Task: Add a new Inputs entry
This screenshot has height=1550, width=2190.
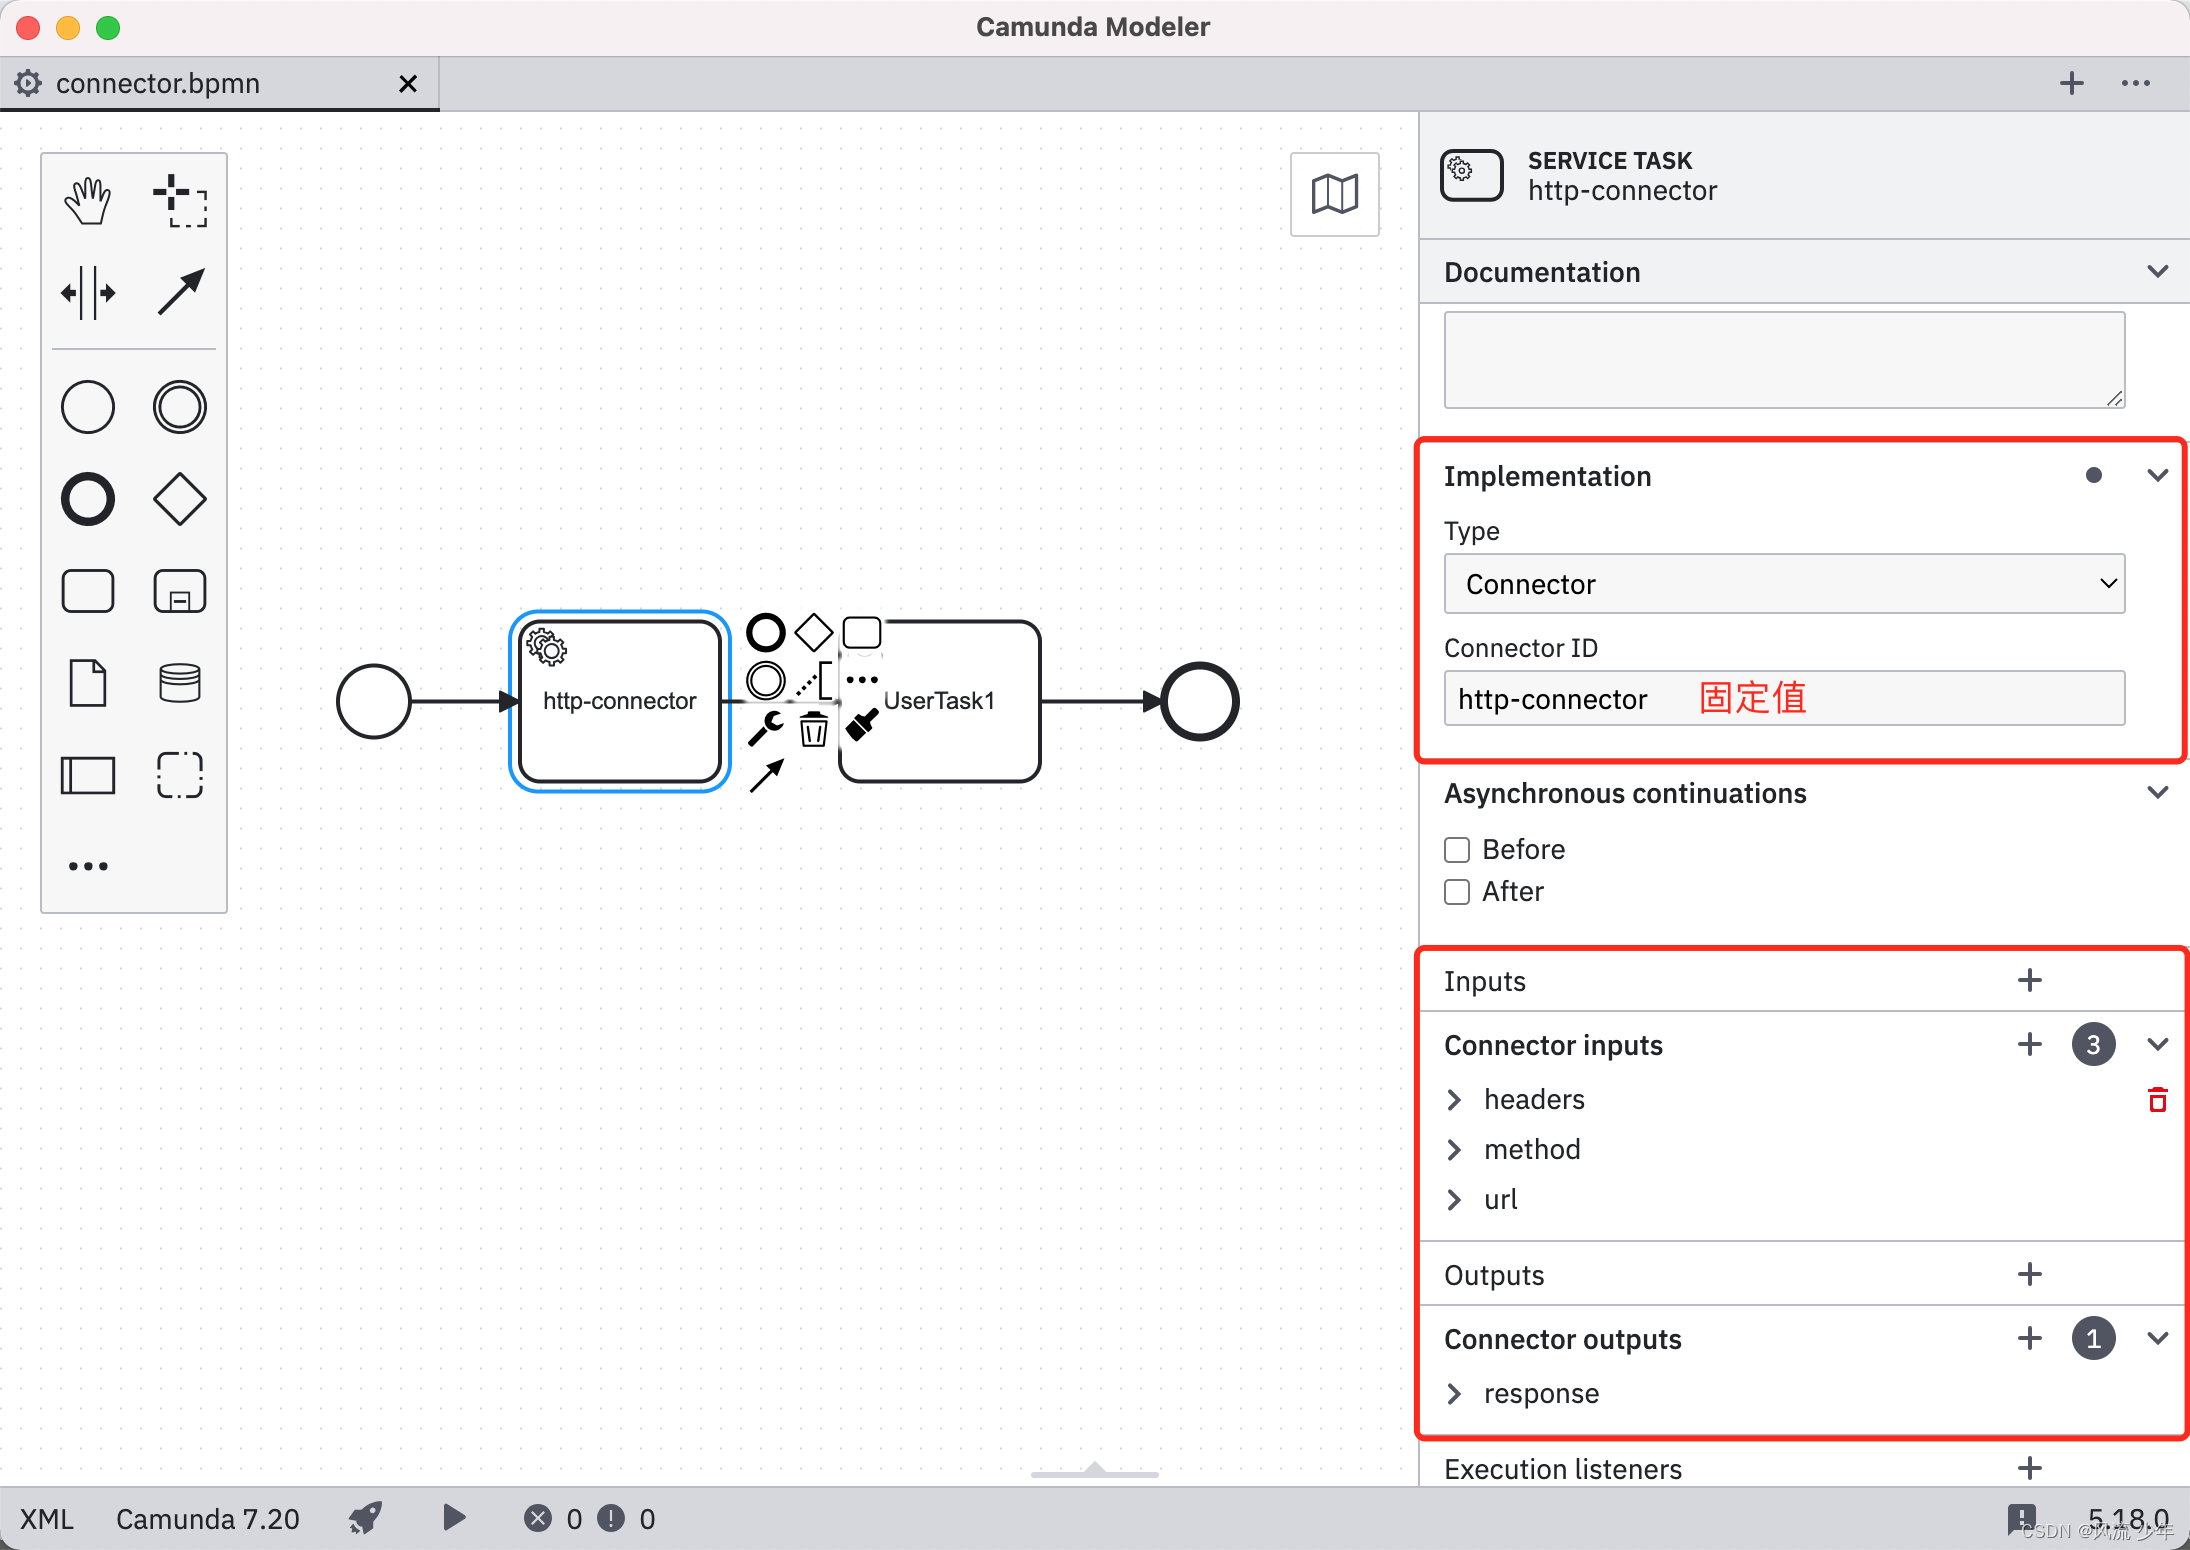Action: pyautogui.click(x=2030, y=981)
